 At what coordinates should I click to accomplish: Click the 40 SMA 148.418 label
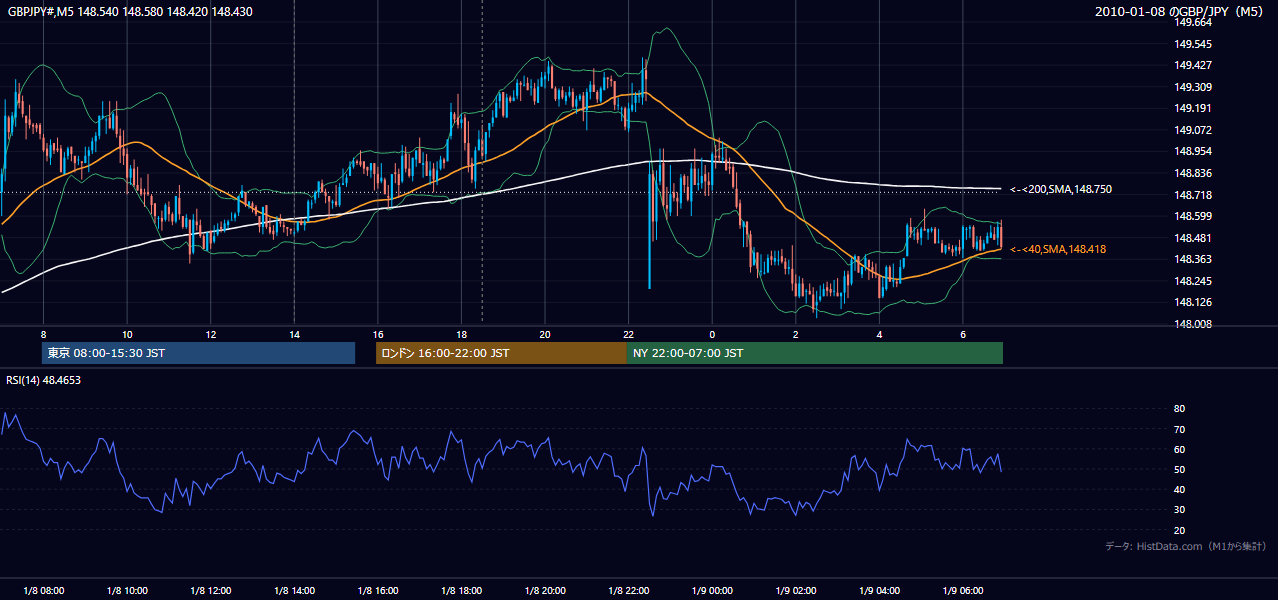pyautogui.click(x=1058, y=249)
